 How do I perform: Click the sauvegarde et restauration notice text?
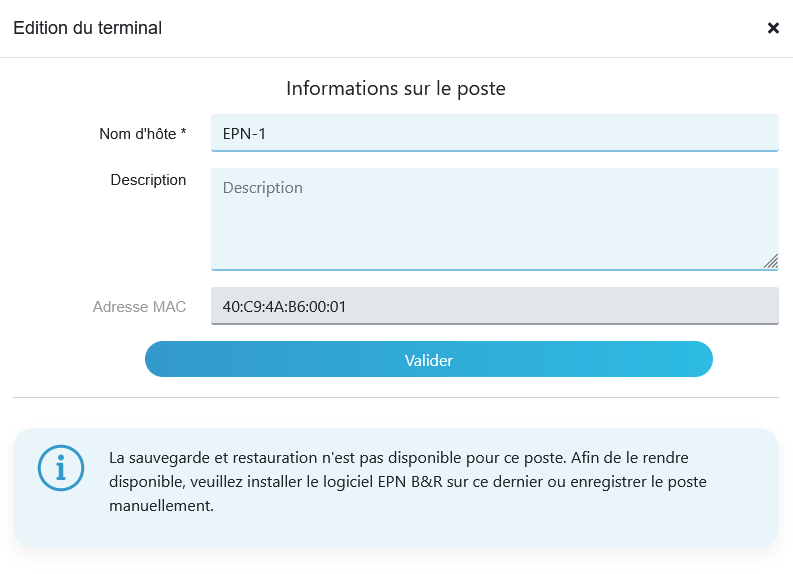tap(408, 481)
